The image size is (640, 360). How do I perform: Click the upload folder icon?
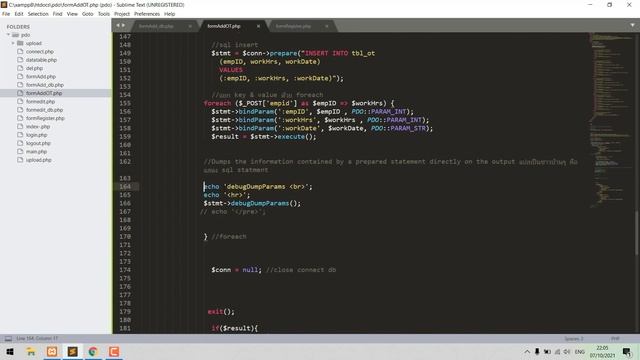point(20,43)
